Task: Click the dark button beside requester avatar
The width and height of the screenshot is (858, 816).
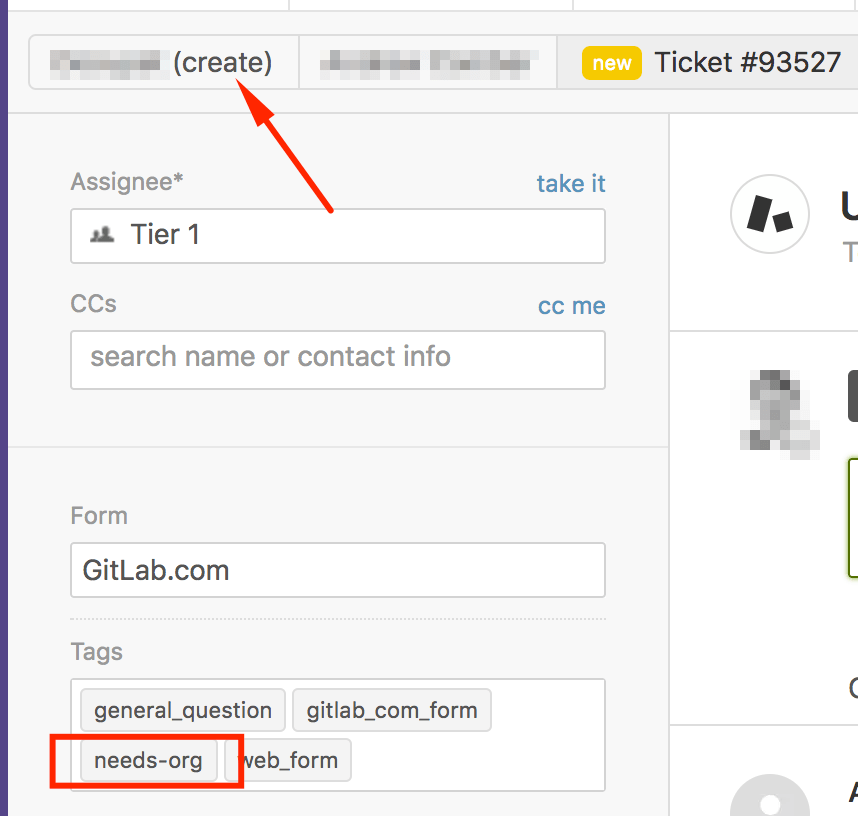Action: (853, 396)
